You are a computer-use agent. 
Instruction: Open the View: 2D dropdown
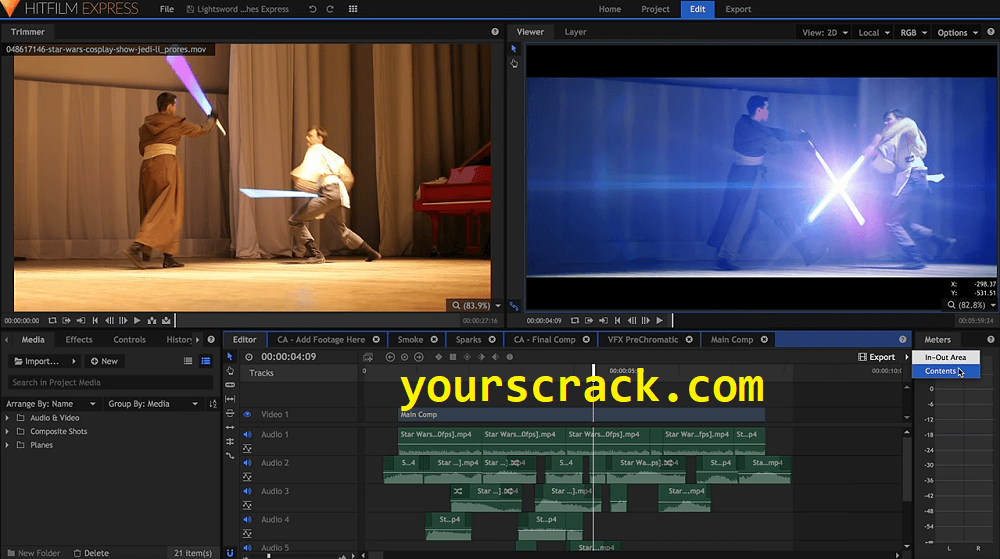(825, 33)
